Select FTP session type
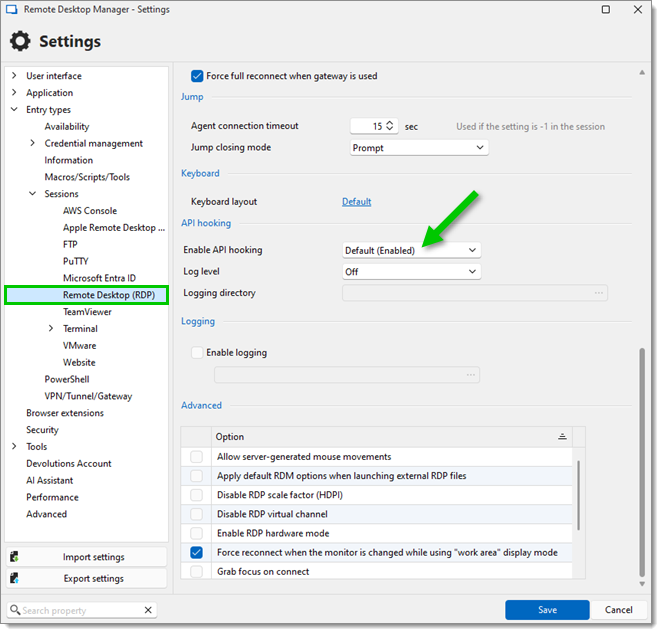 (x=71, y=246)
